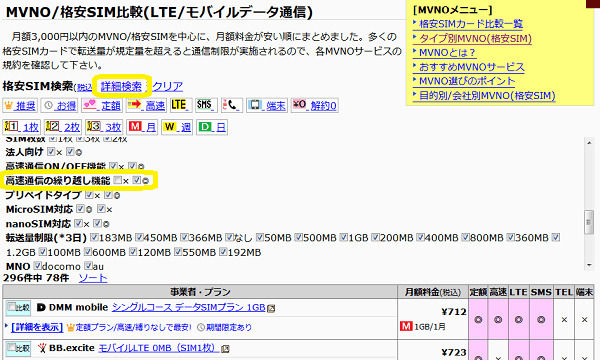Toggle the docomo MNO checkbox
600x360 pixels.
pos(37,265)
